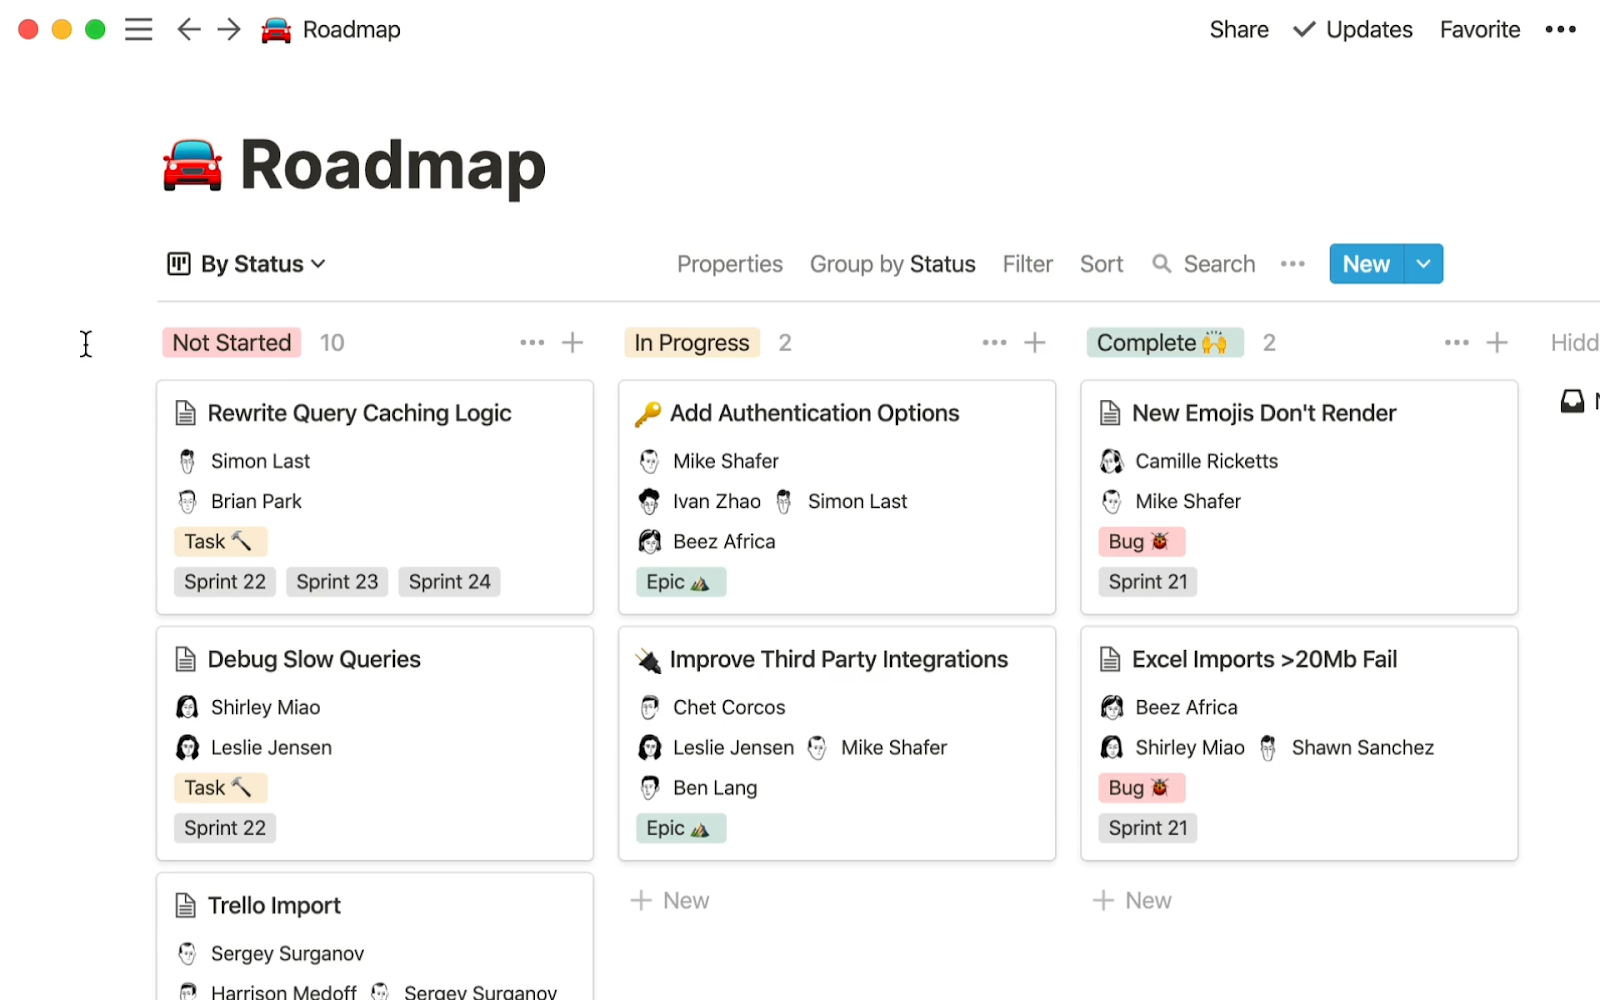The image size is (1600, 1000).
Task: Add a card with the plus icon on In Progress
Action: (x=1036, y=342)
